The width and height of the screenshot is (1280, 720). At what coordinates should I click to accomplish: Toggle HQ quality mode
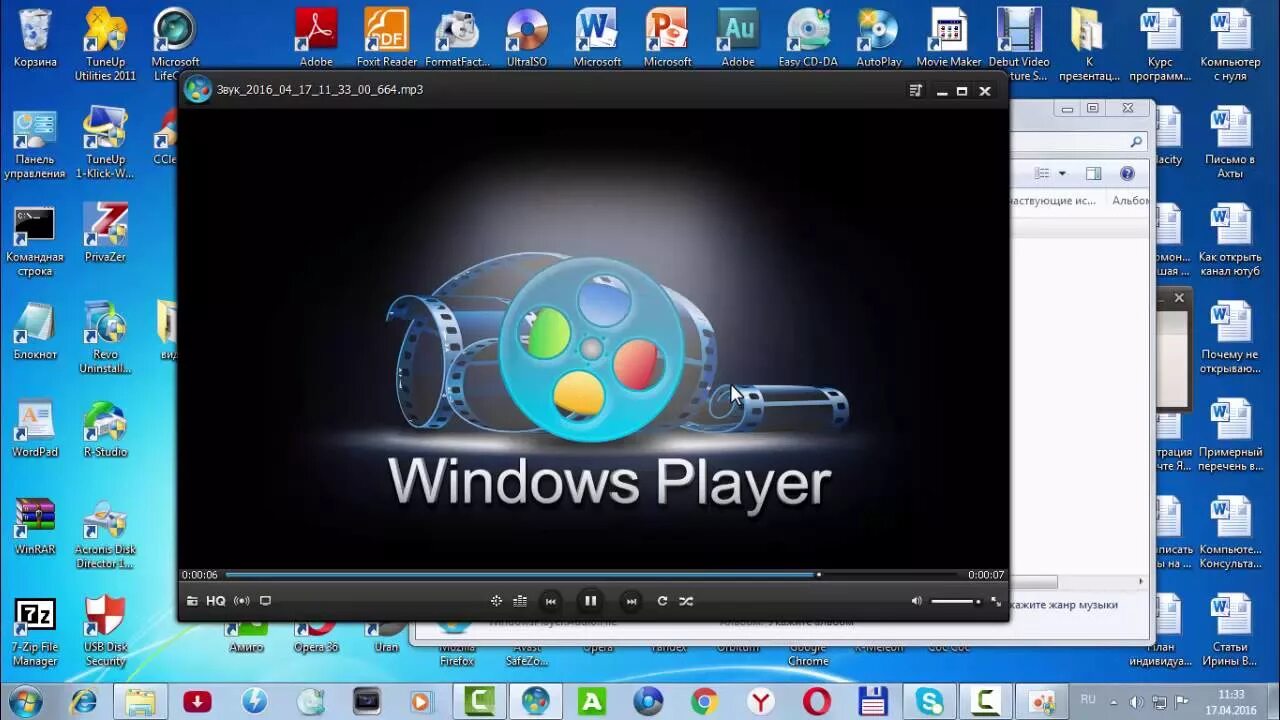tap(216, 601)
